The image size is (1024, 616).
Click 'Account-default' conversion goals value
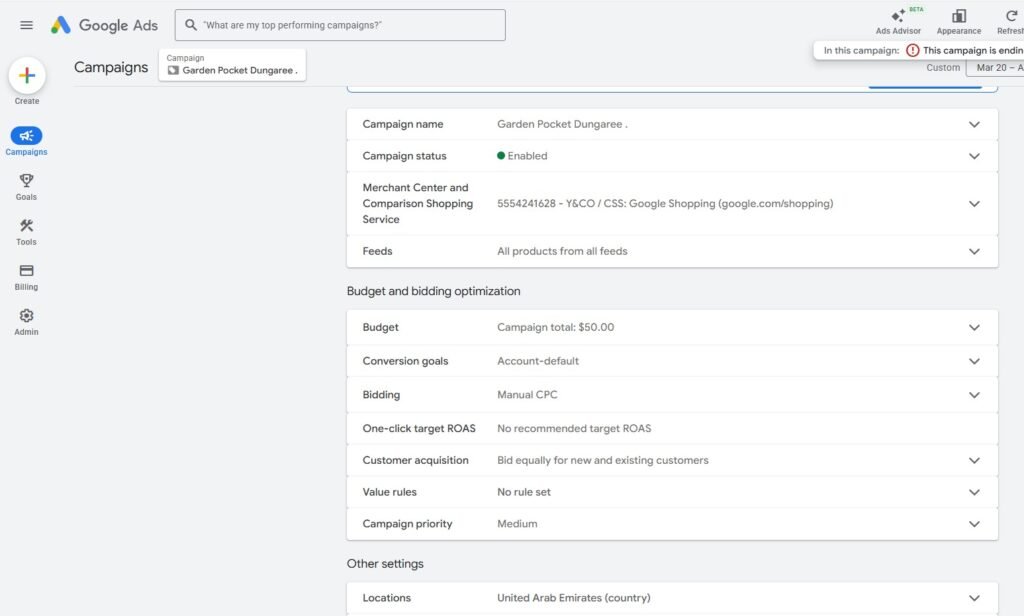pos(537,361)
